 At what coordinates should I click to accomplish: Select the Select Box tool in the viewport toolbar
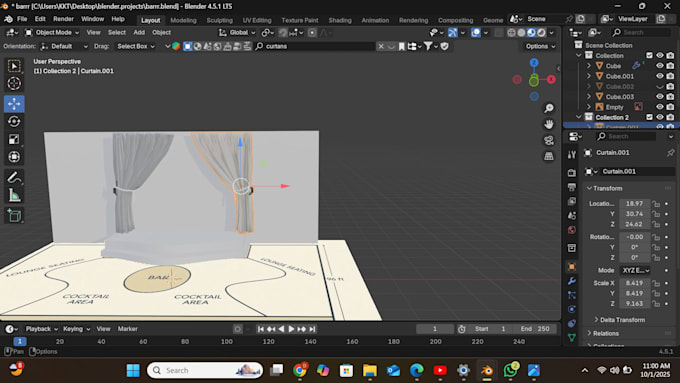click(14, 66)
